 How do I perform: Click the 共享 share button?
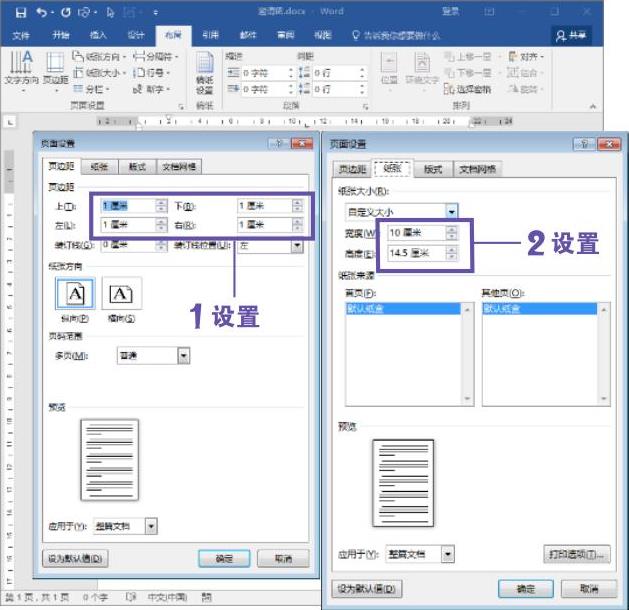[571, 36]
